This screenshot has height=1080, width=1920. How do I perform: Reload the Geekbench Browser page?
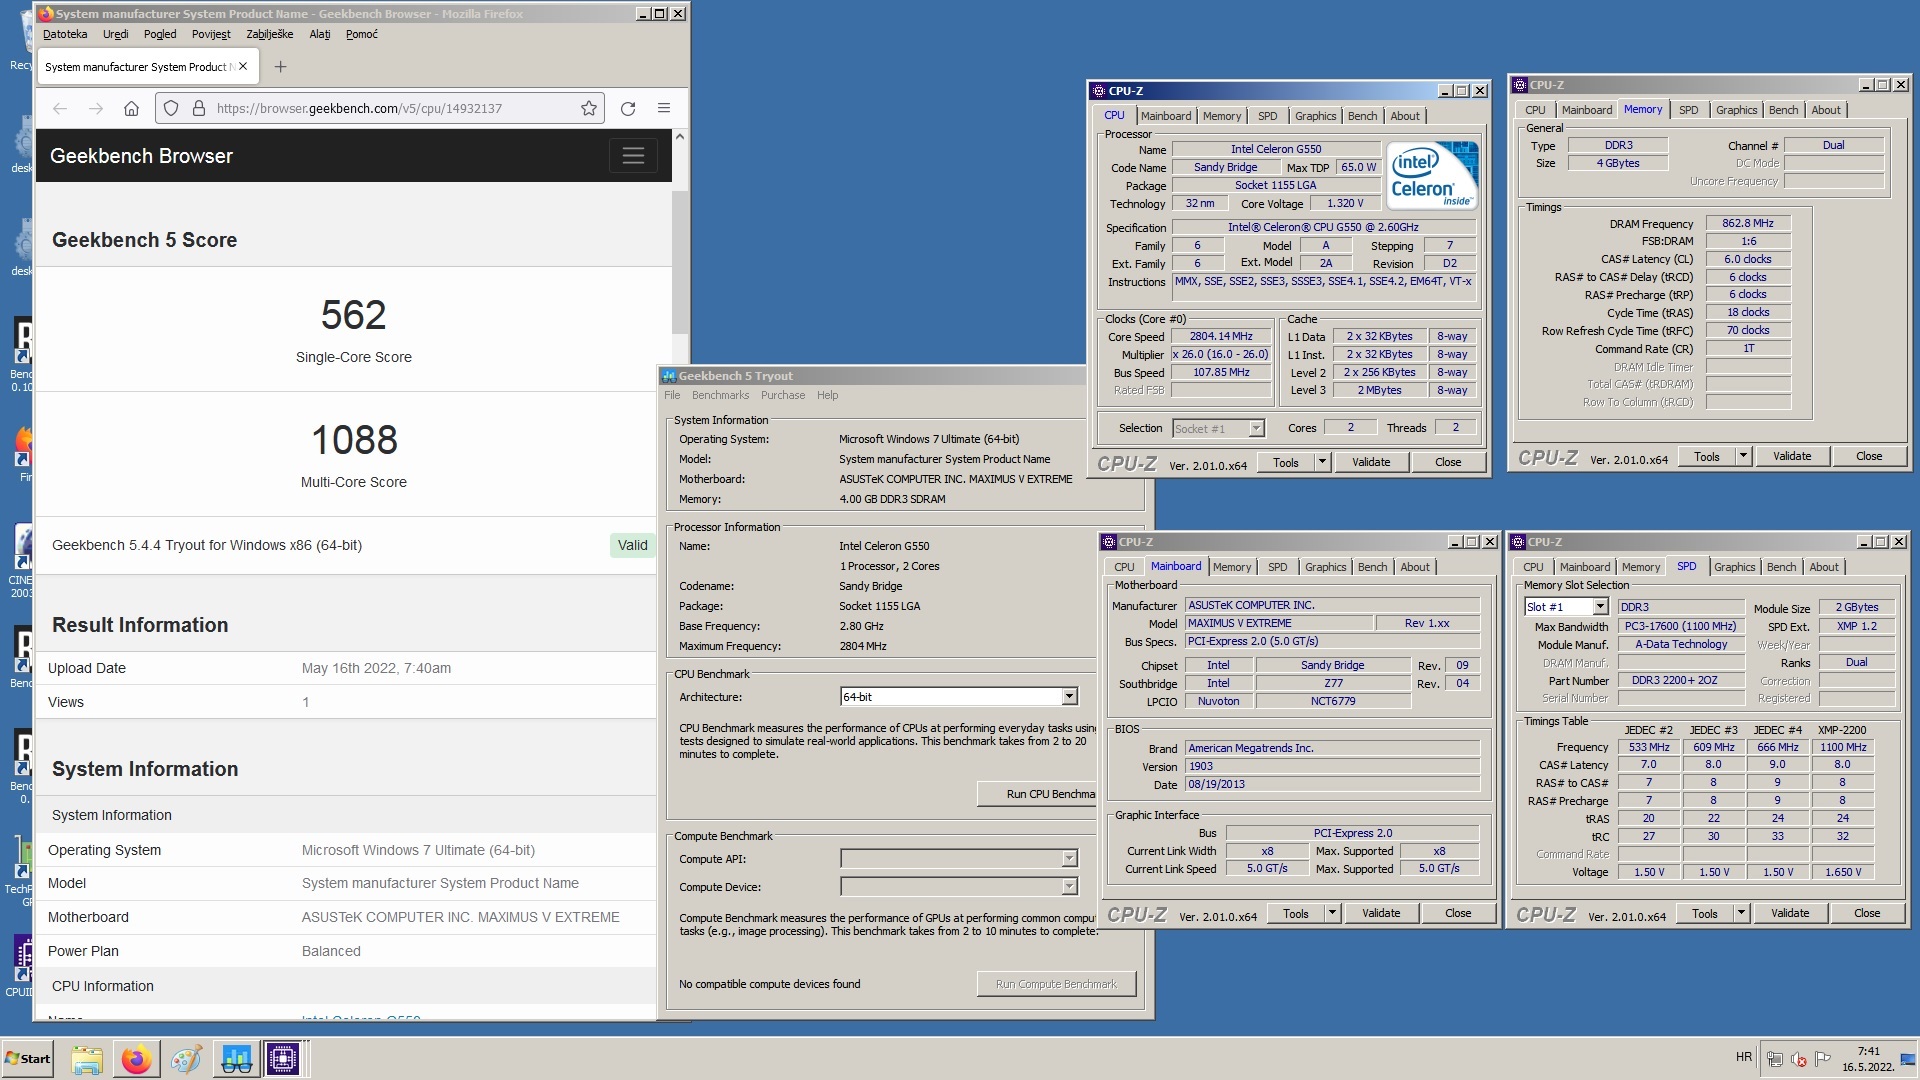pos(628,108)
